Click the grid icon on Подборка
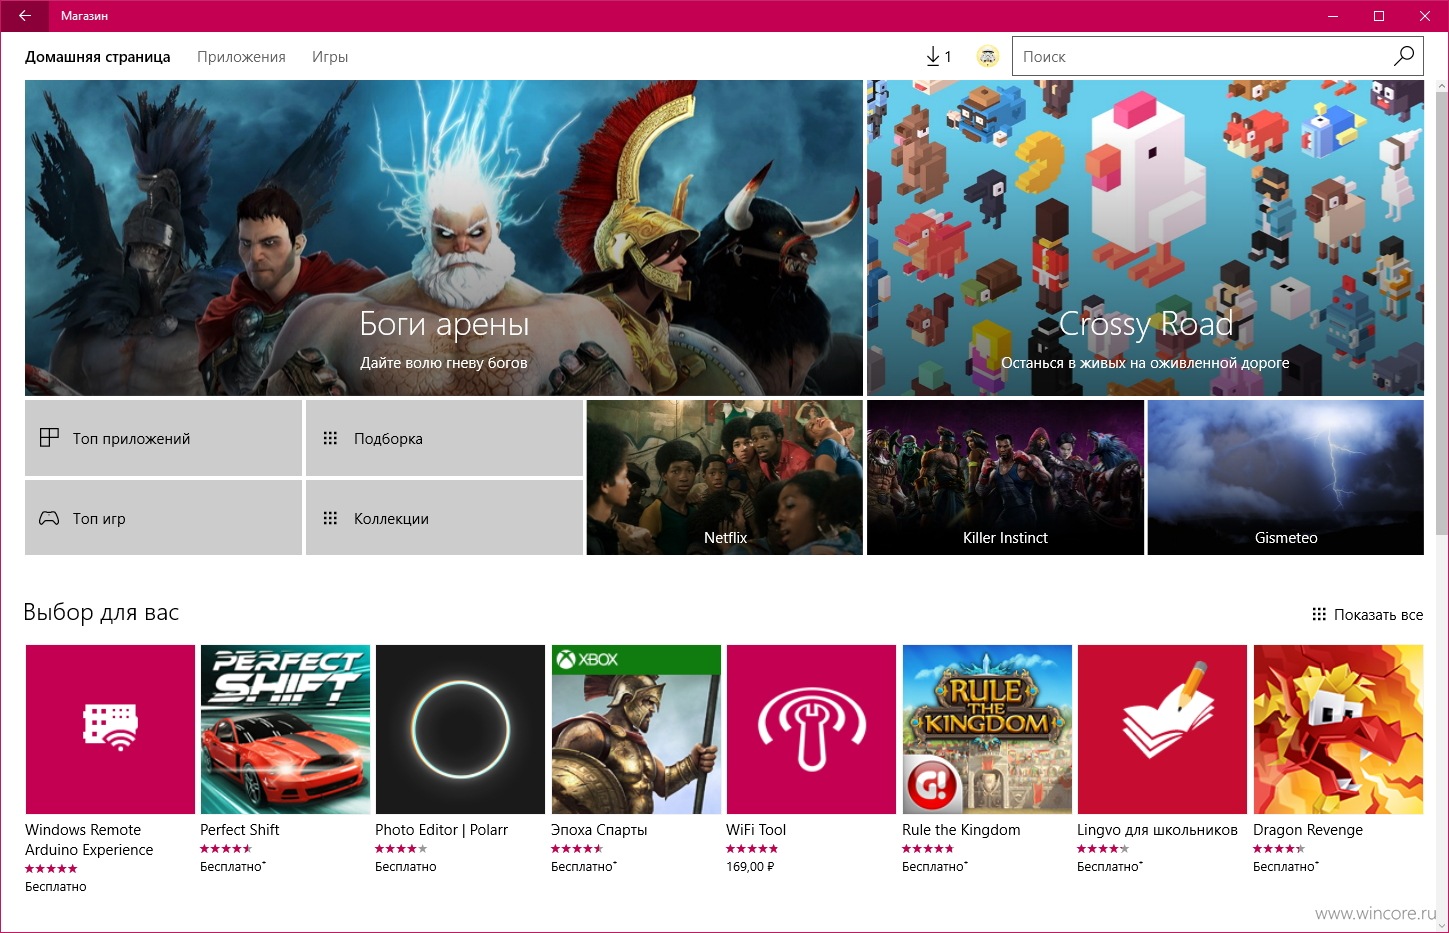 [330, 438]
